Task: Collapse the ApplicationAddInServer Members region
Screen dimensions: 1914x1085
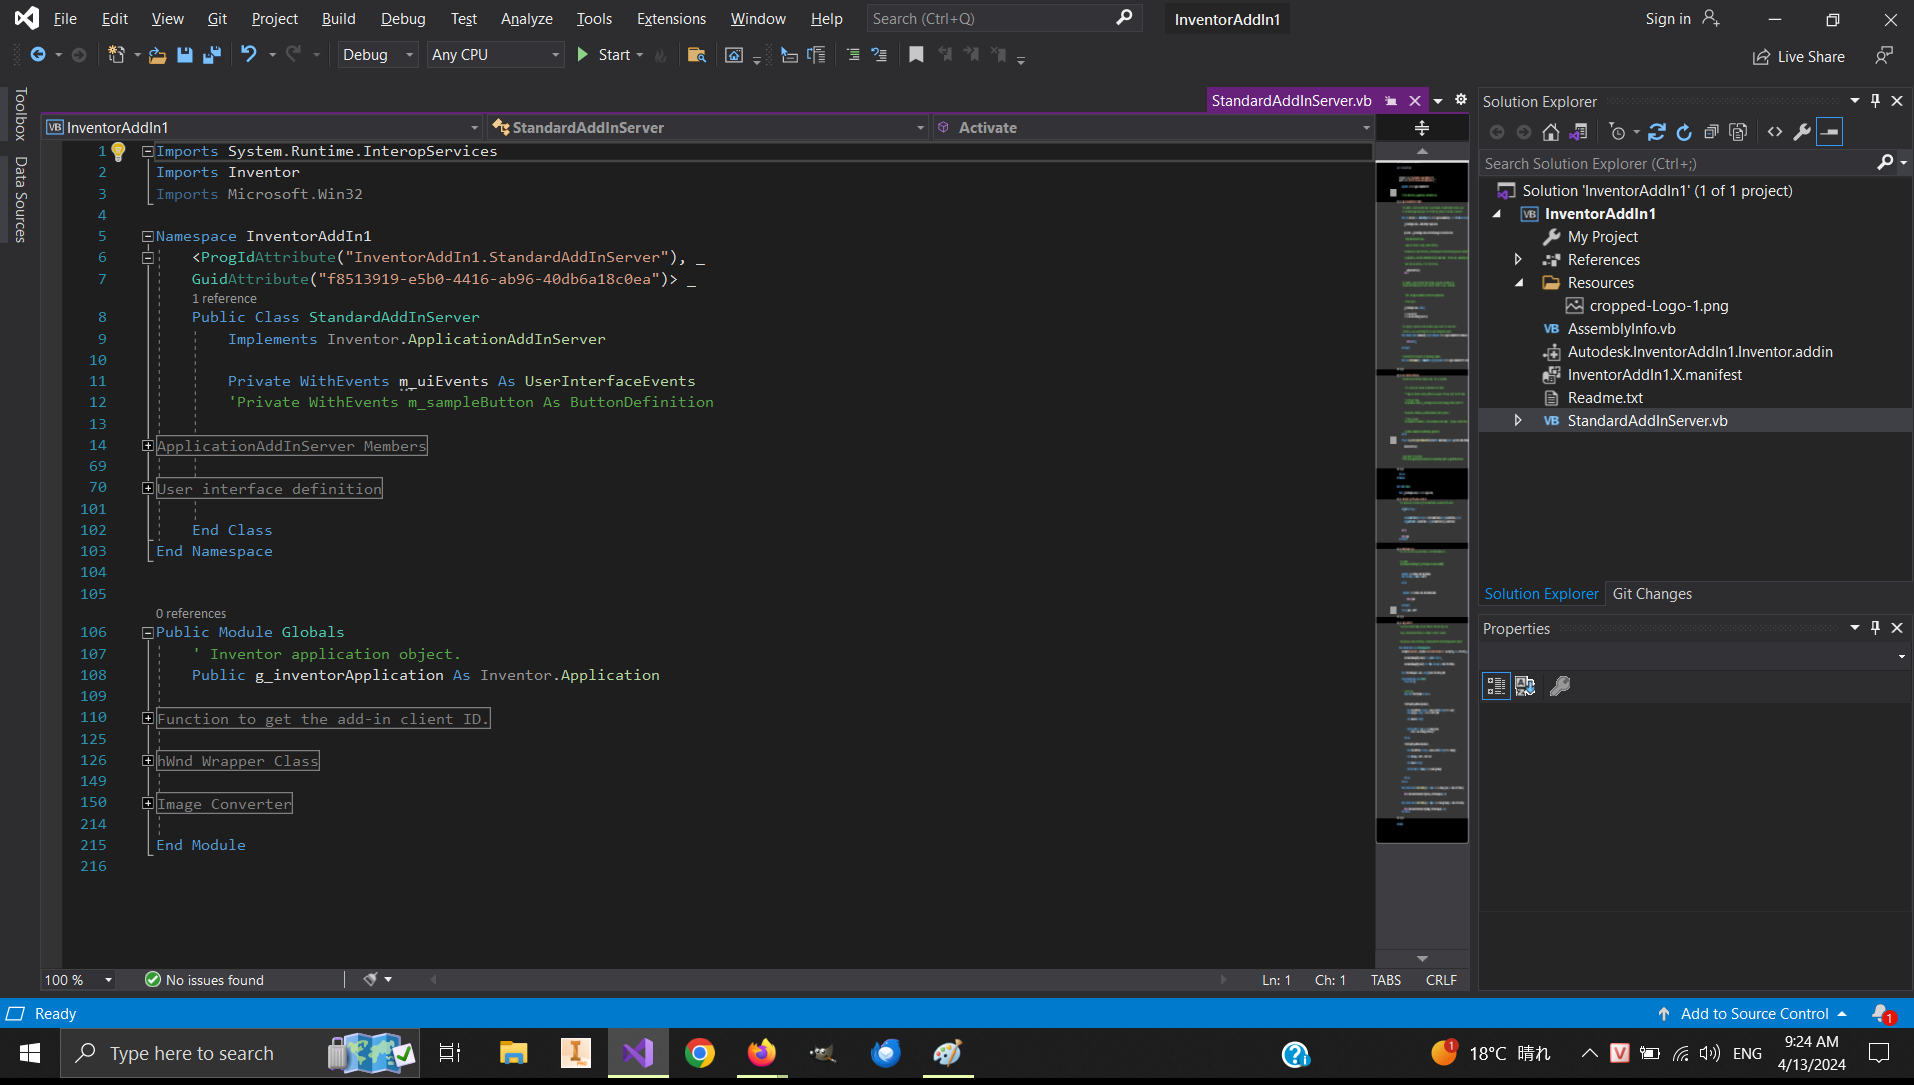Action: pyautogui.click(x=148, y=445)
